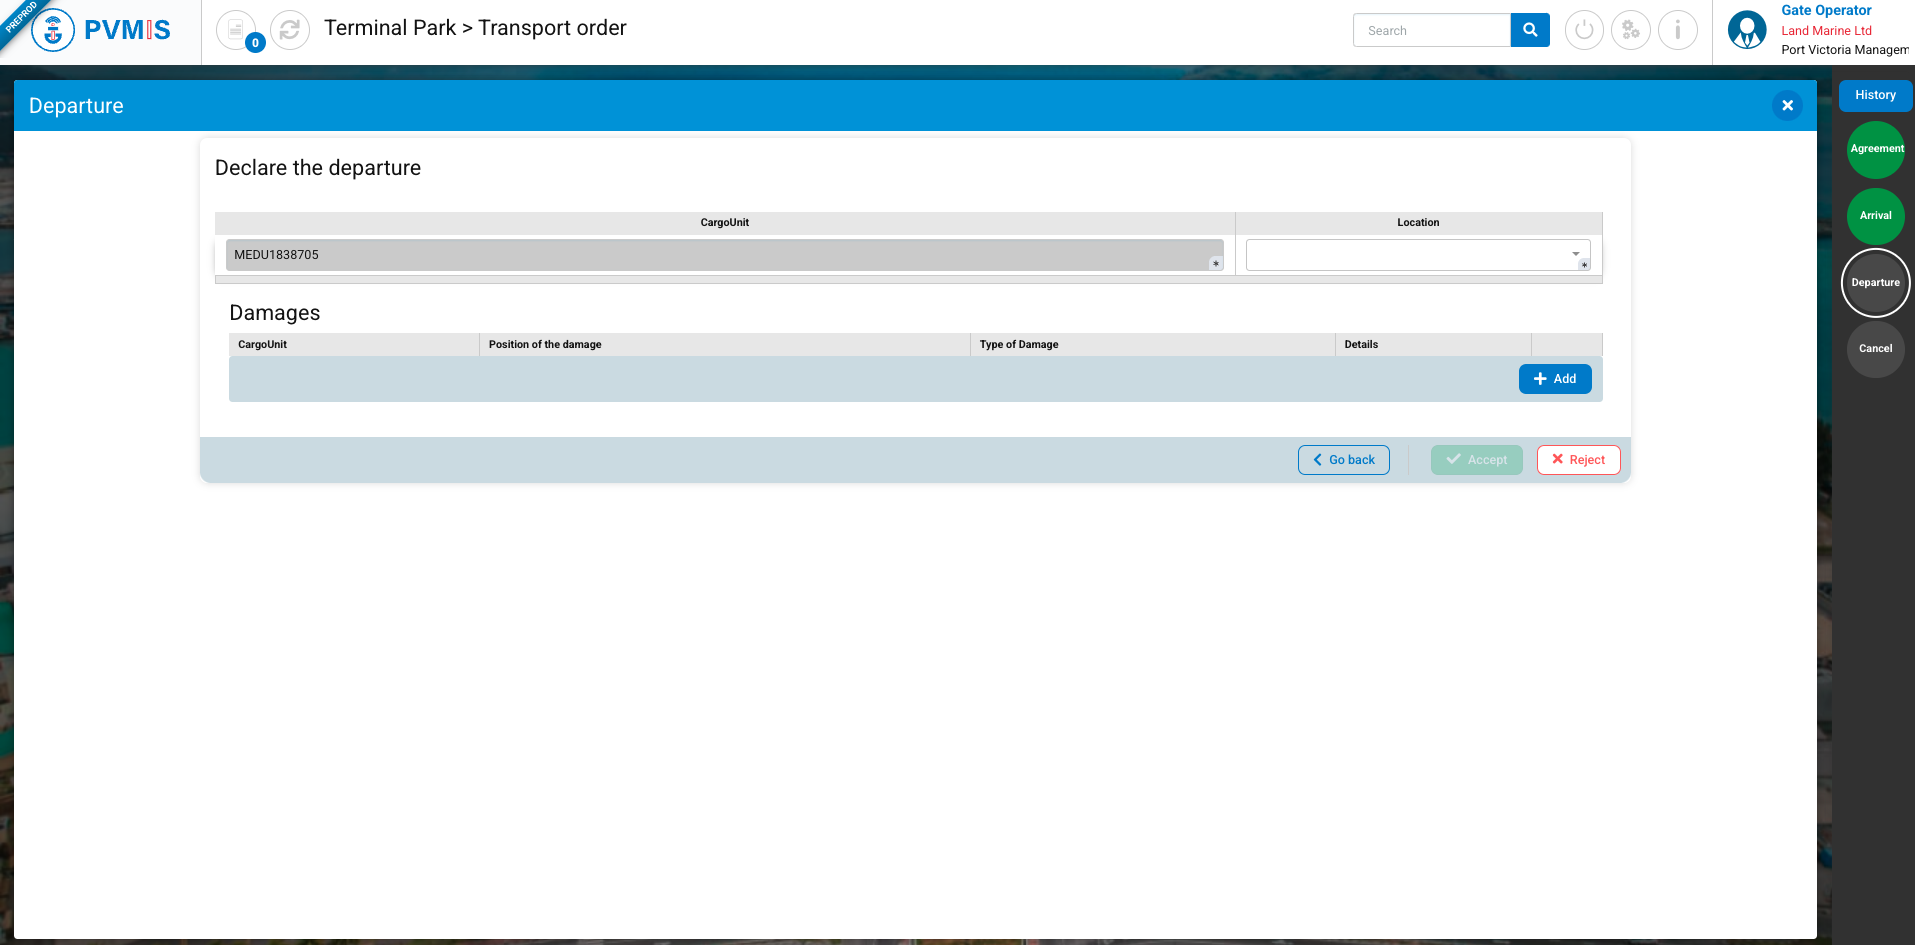Click the Cancel step circle
Screen dimensions: 1915x945
1876,349
